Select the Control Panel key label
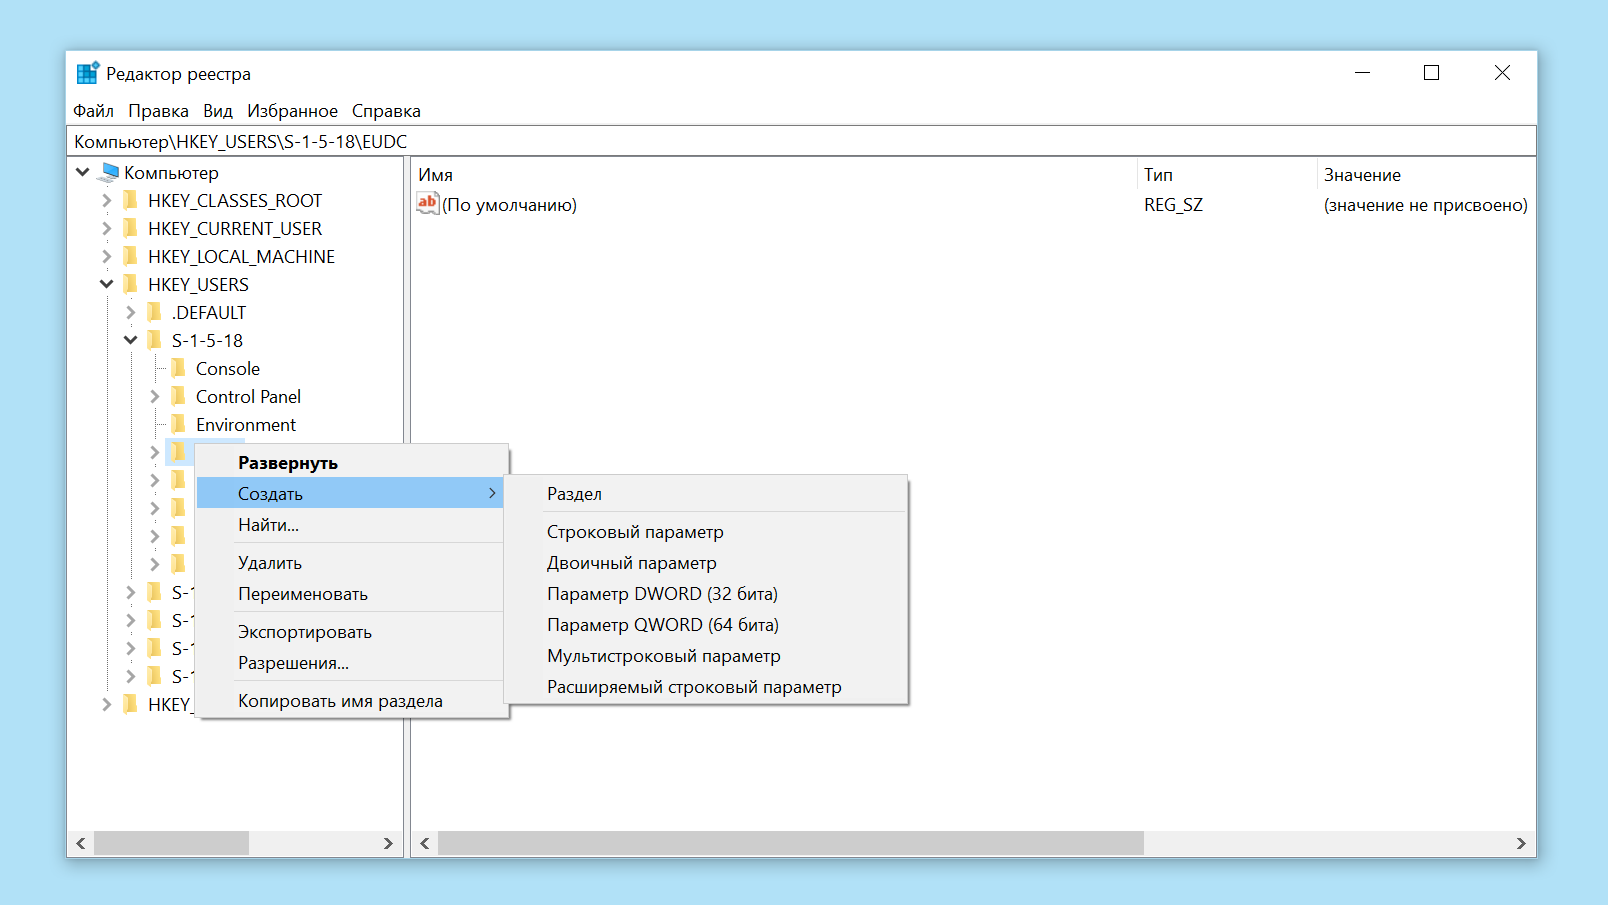Viewport: 1608px width, 905px height. point(248,396)
